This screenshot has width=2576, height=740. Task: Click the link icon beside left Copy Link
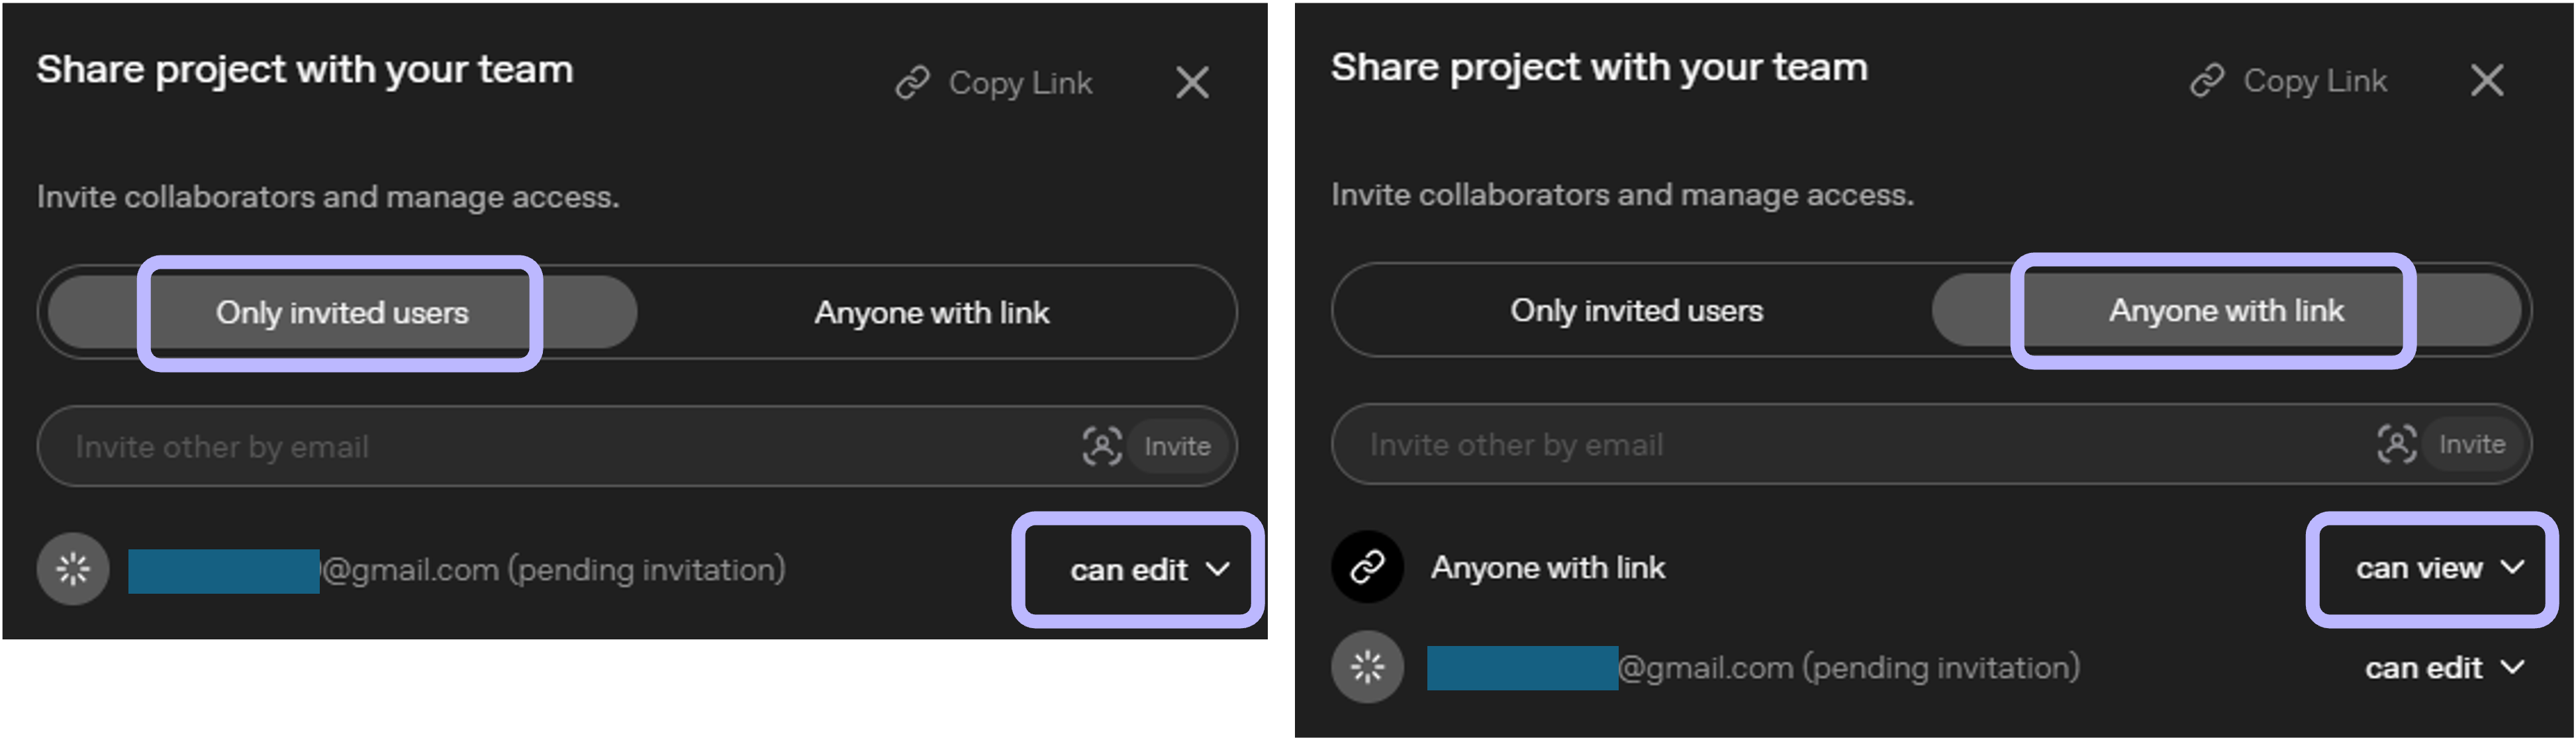click(x=912, y=83)
